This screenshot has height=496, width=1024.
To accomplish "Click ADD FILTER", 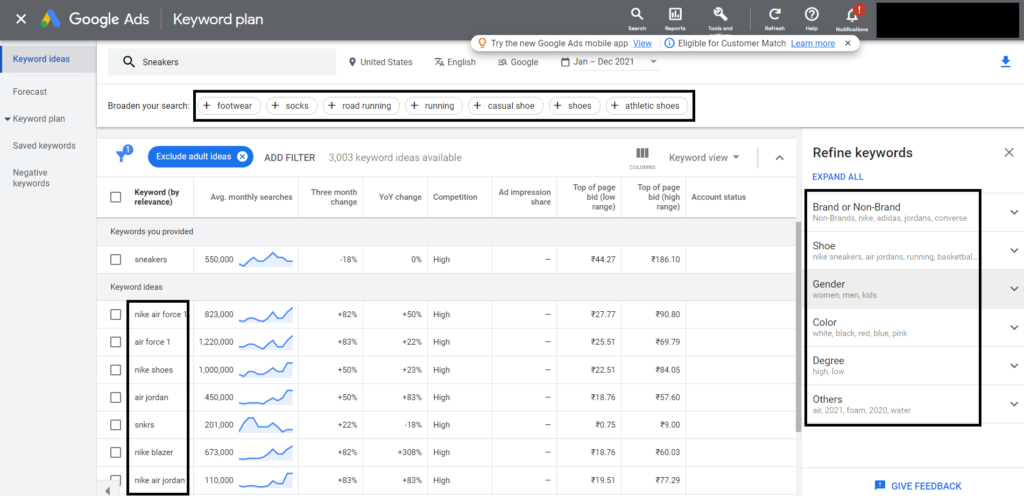I will coord(289,157).
